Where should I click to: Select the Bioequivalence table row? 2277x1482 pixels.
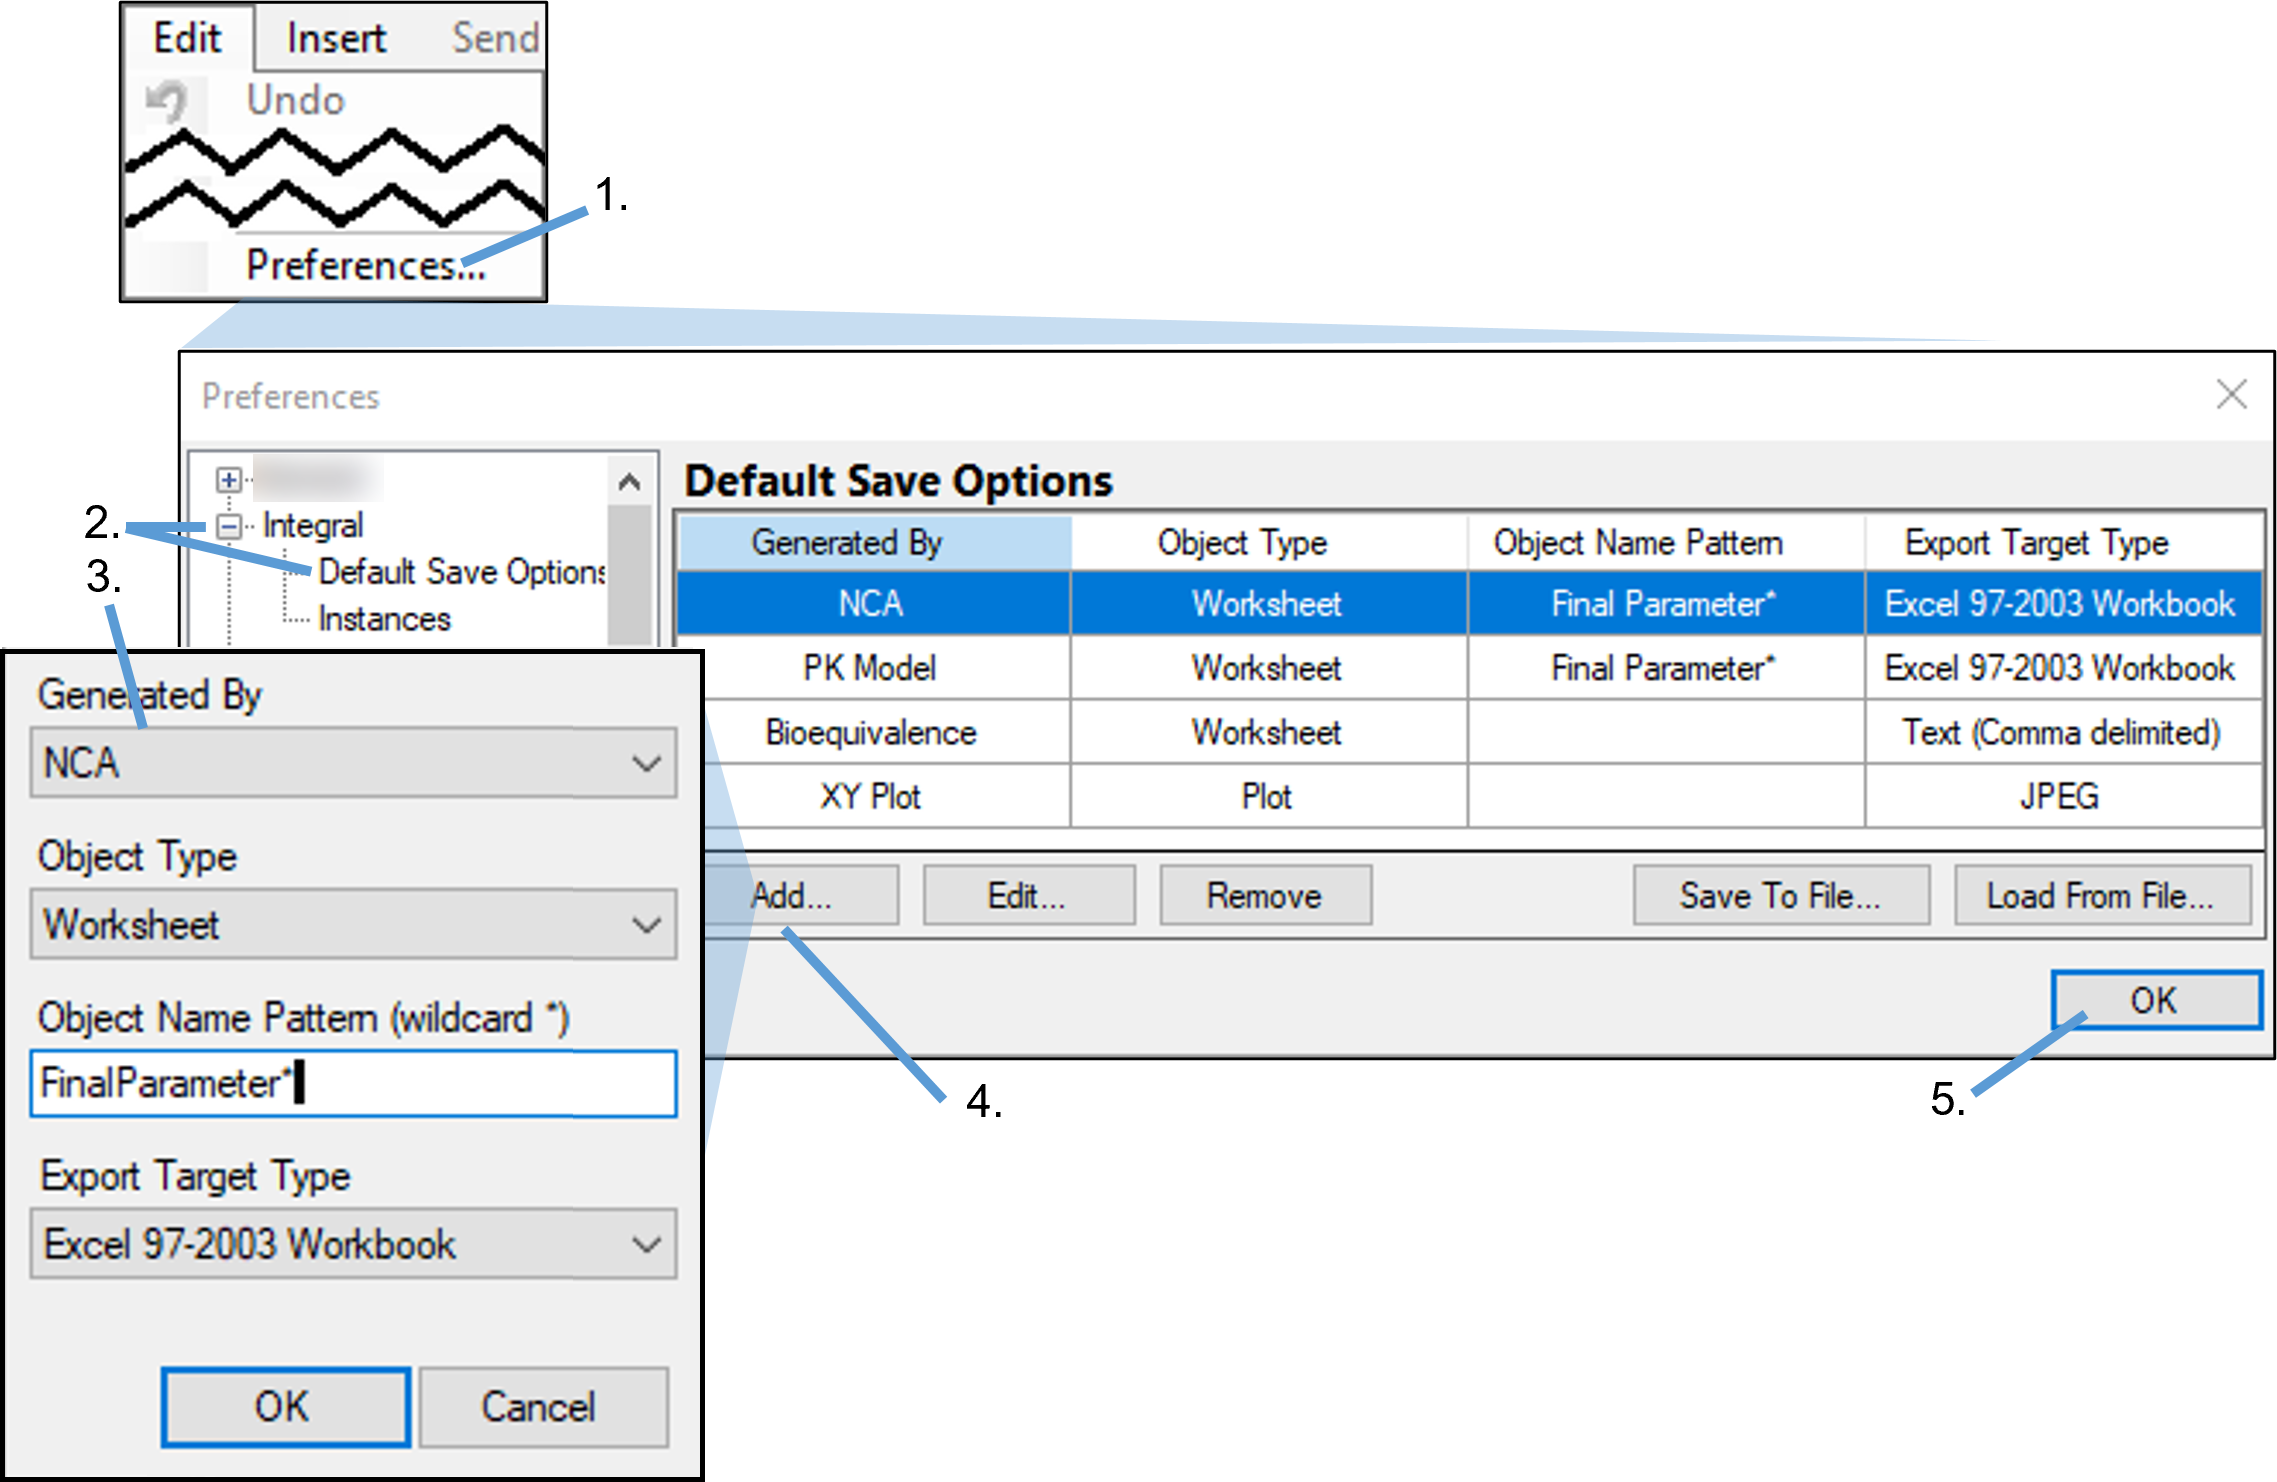(870, 733)
